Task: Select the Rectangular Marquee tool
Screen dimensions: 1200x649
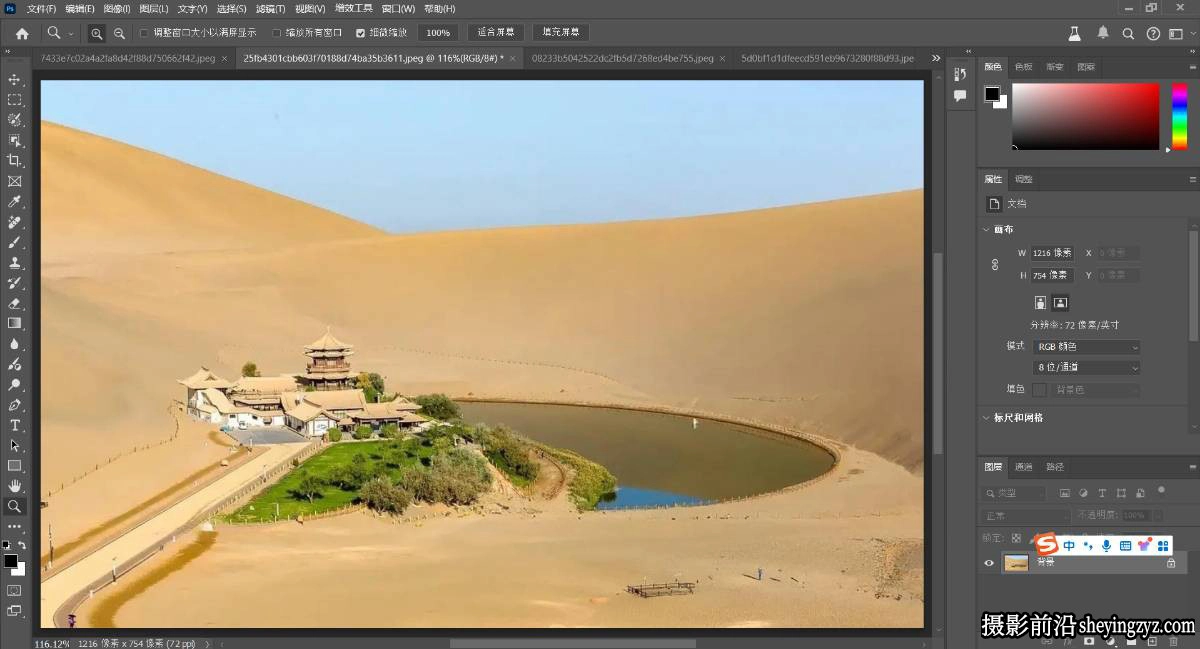Action: pos(14,100)
